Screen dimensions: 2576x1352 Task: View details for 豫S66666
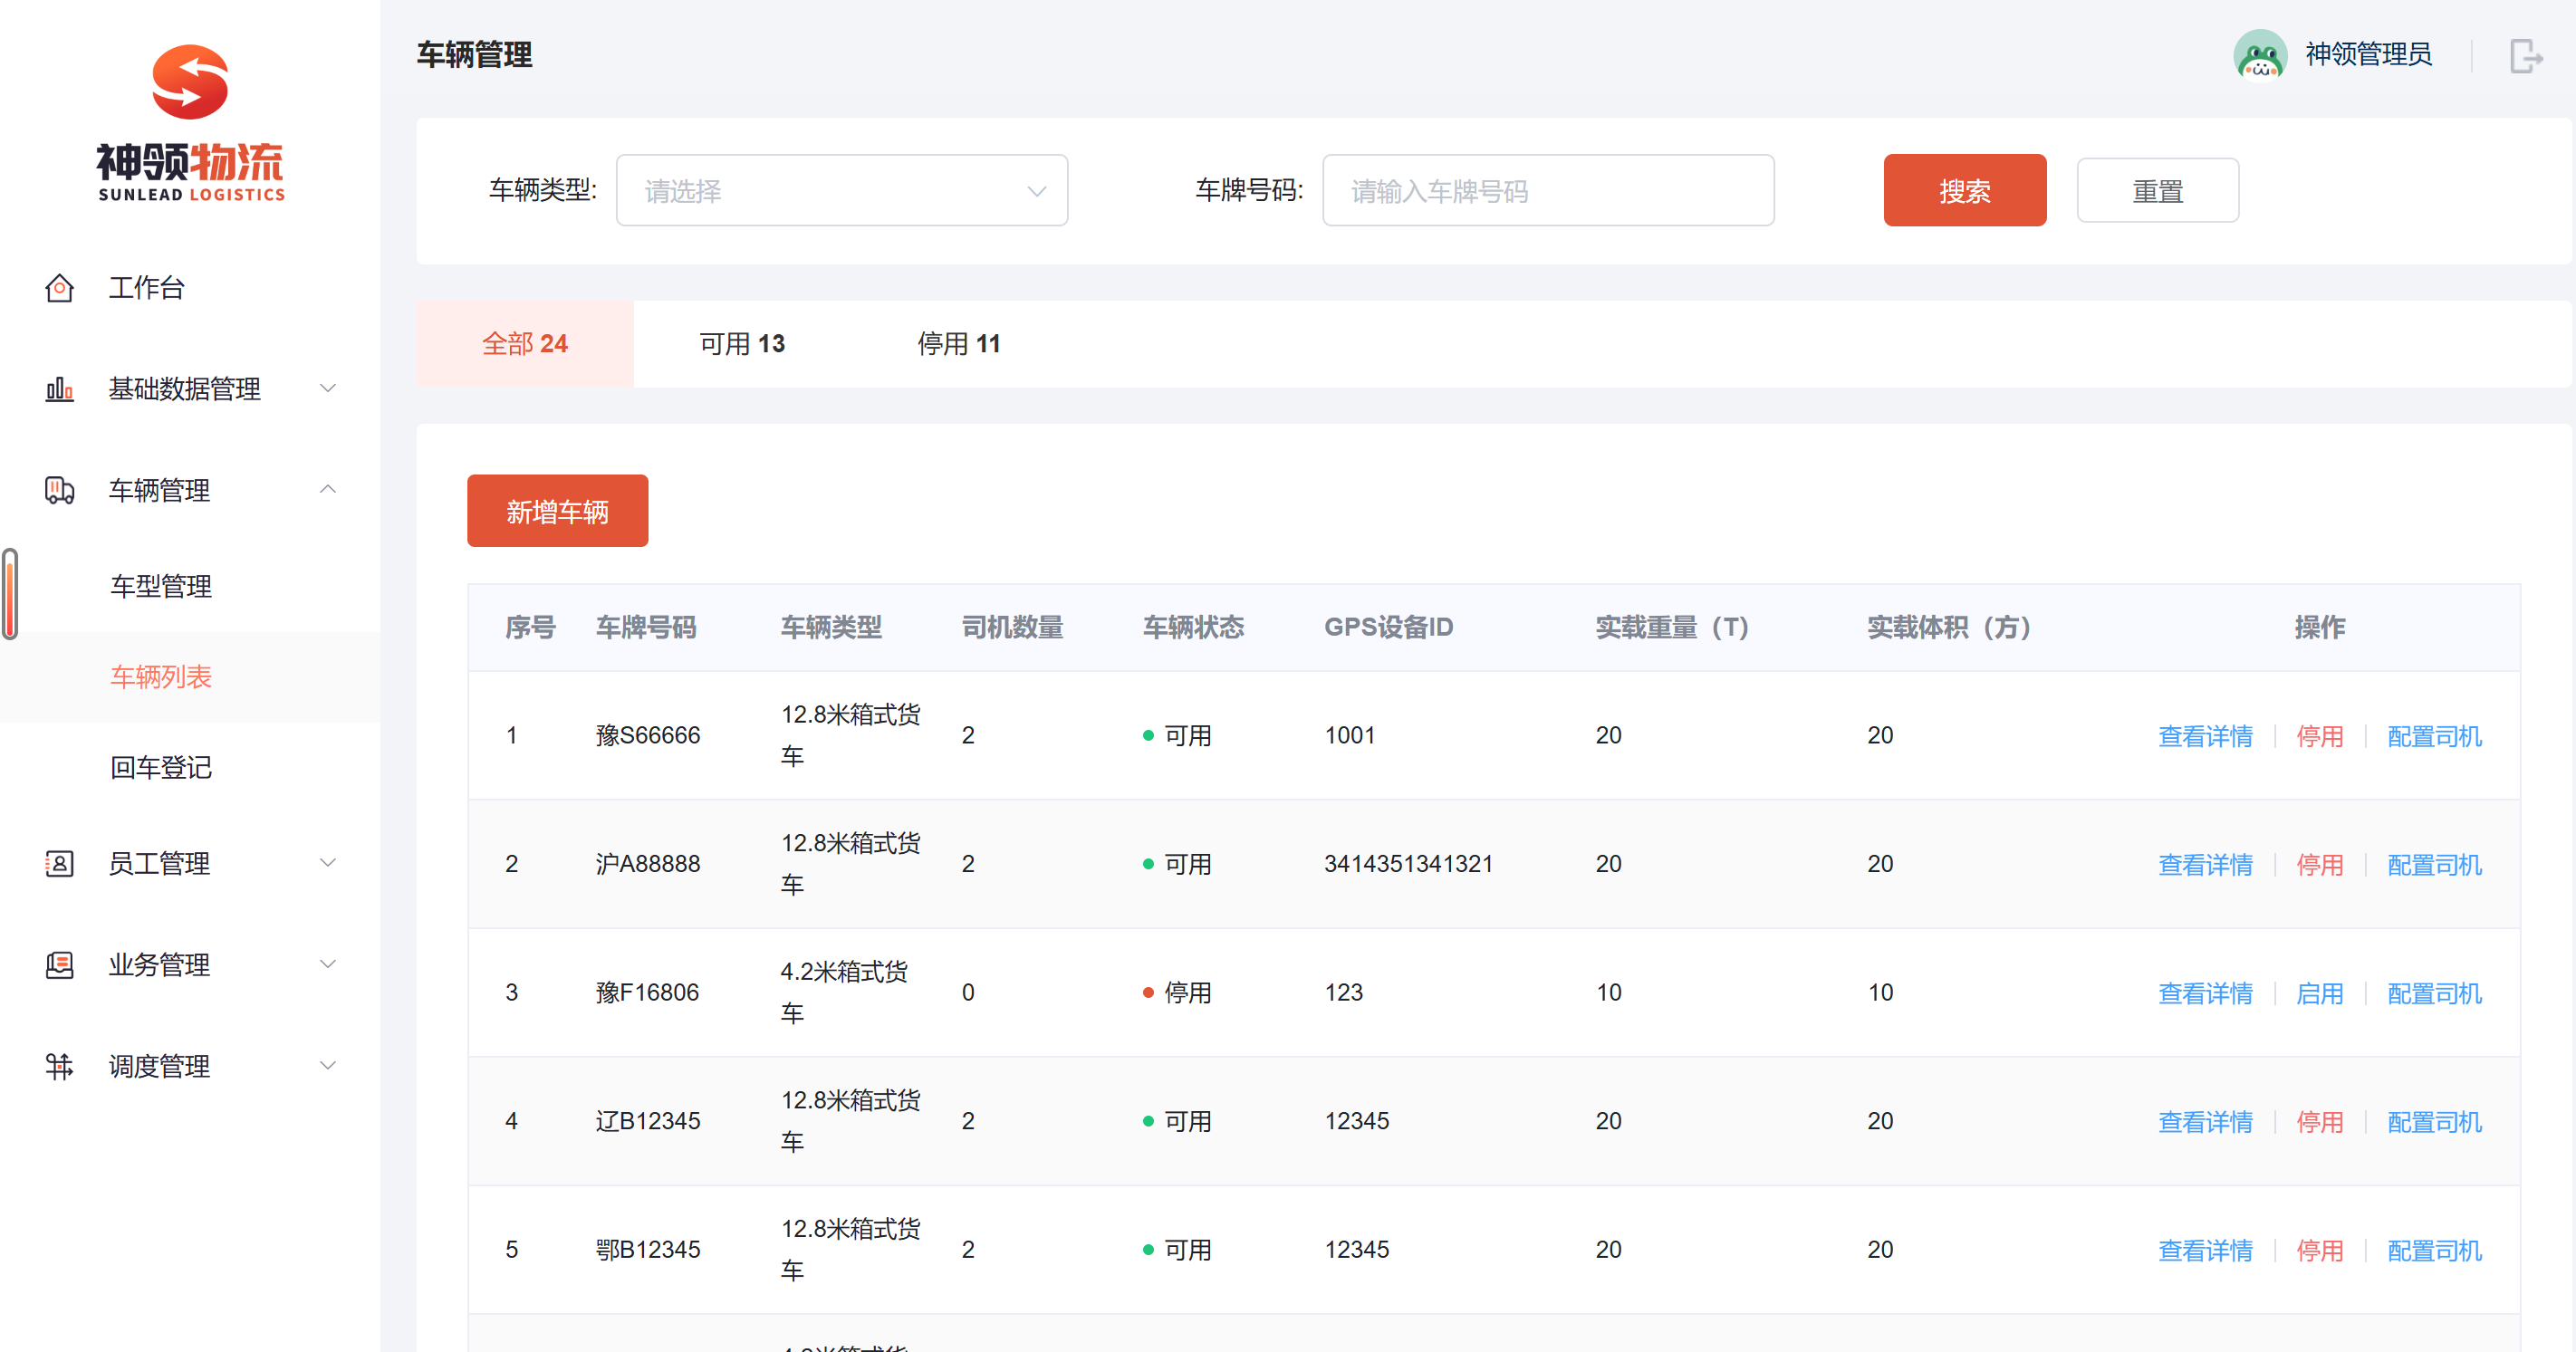(2205, 736)
